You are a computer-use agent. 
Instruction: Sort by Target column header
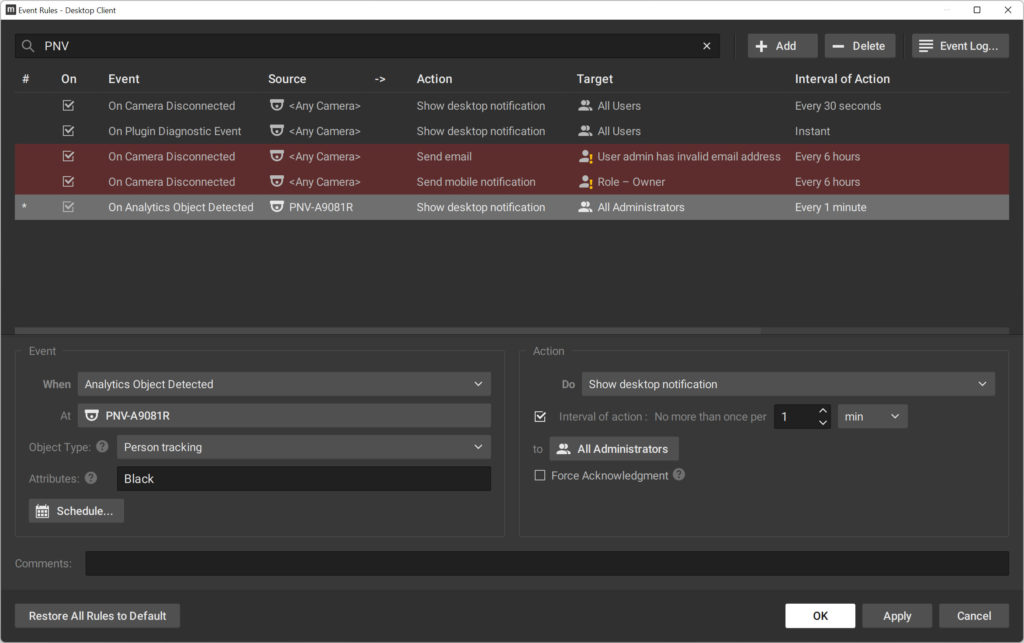tap(594, 79)
